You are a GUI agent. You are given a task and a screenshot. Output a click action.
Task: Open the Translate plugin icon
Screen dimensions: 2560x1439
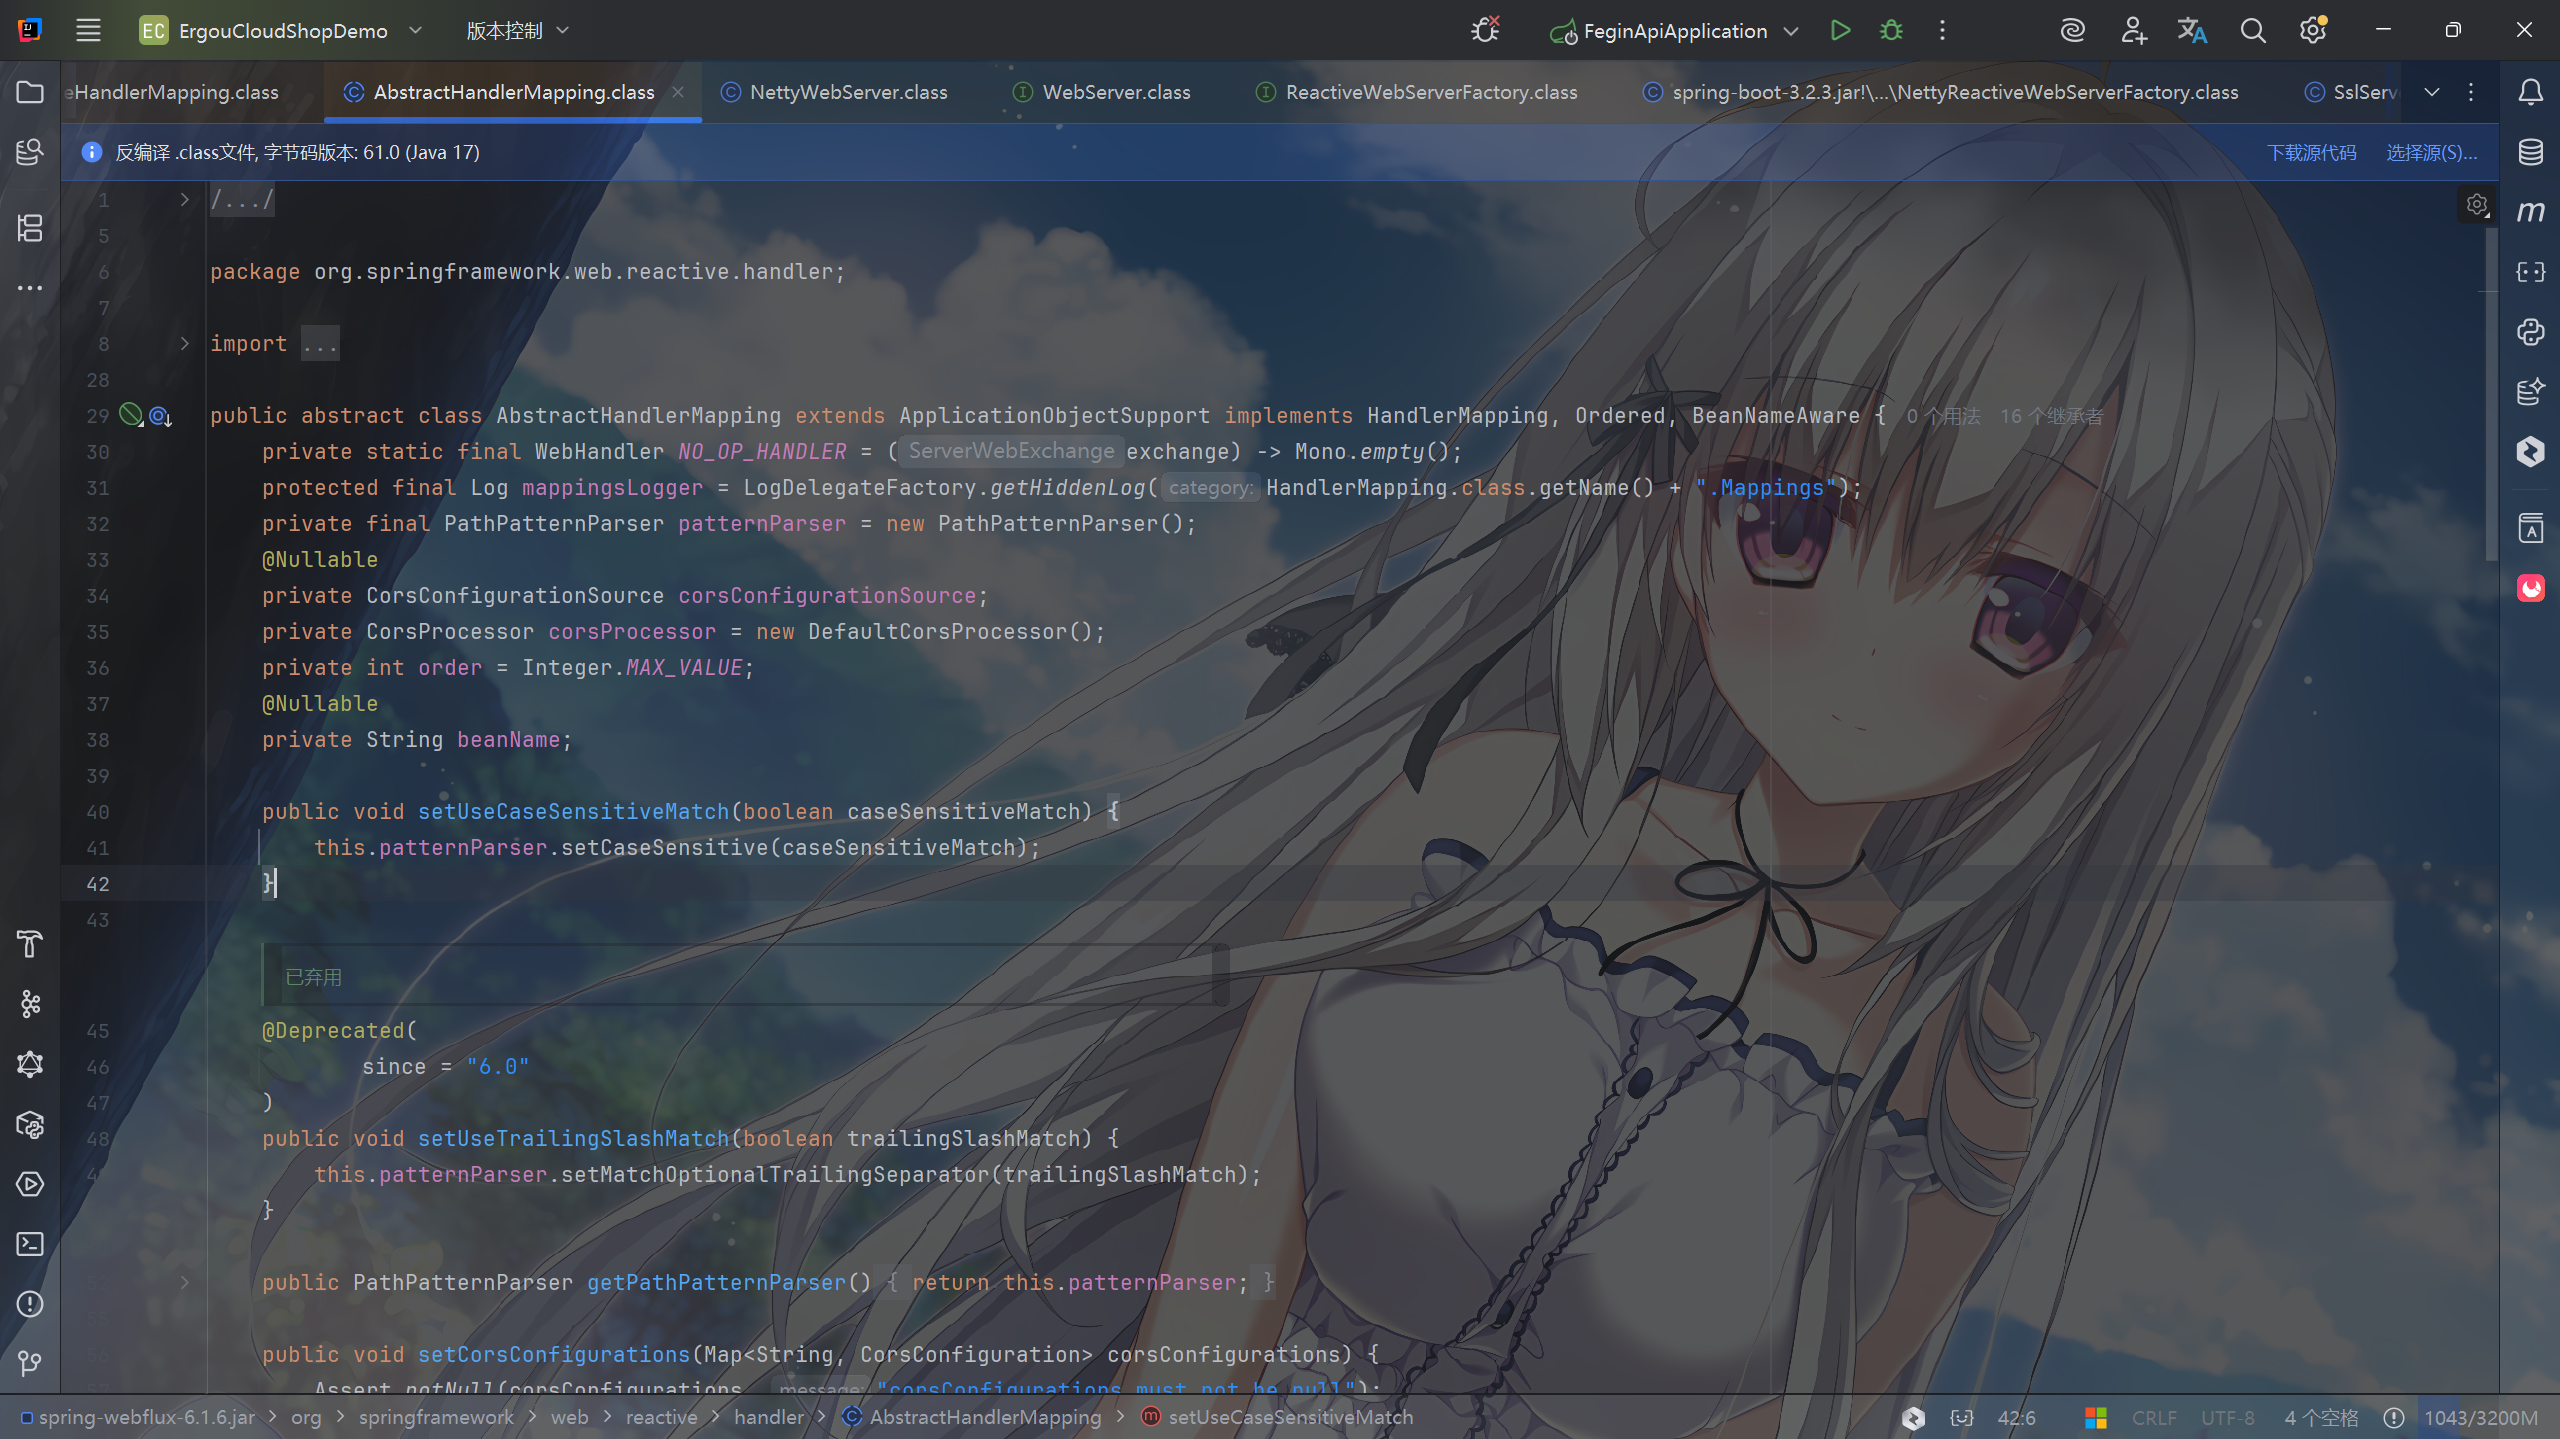[2192, 30]
